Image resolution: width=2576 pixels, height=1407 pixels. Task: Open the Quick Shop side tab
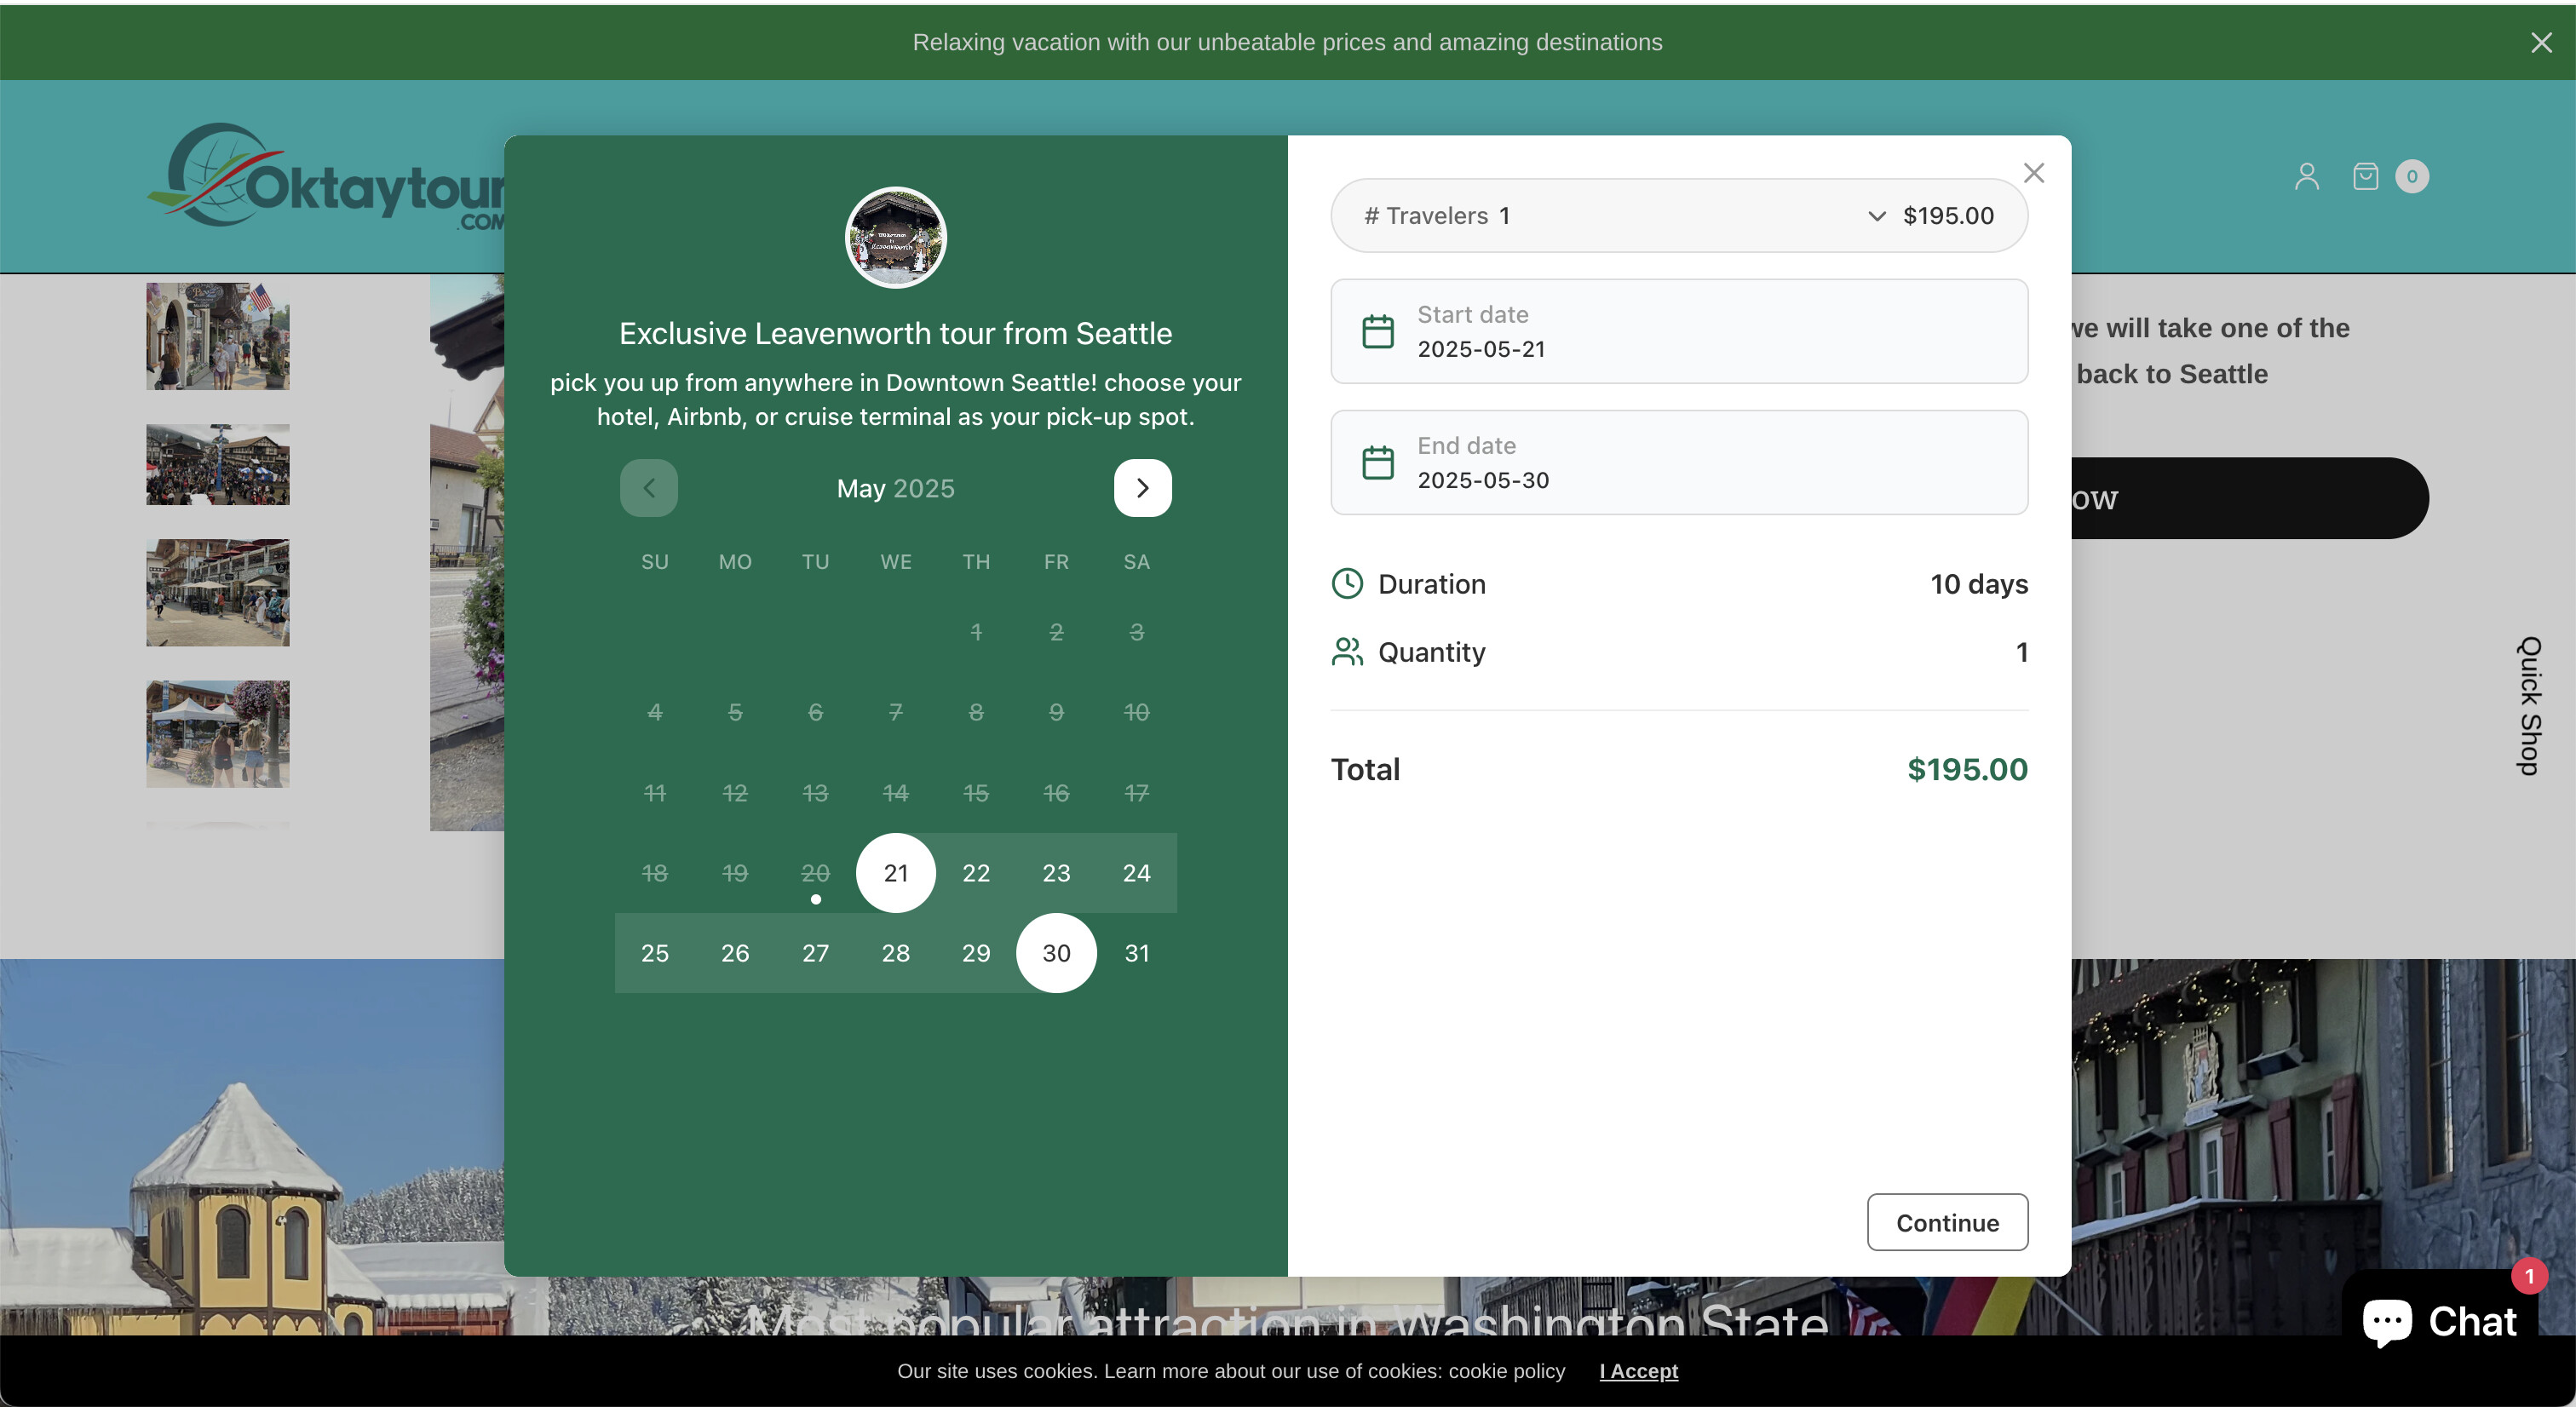[2529, 706]
